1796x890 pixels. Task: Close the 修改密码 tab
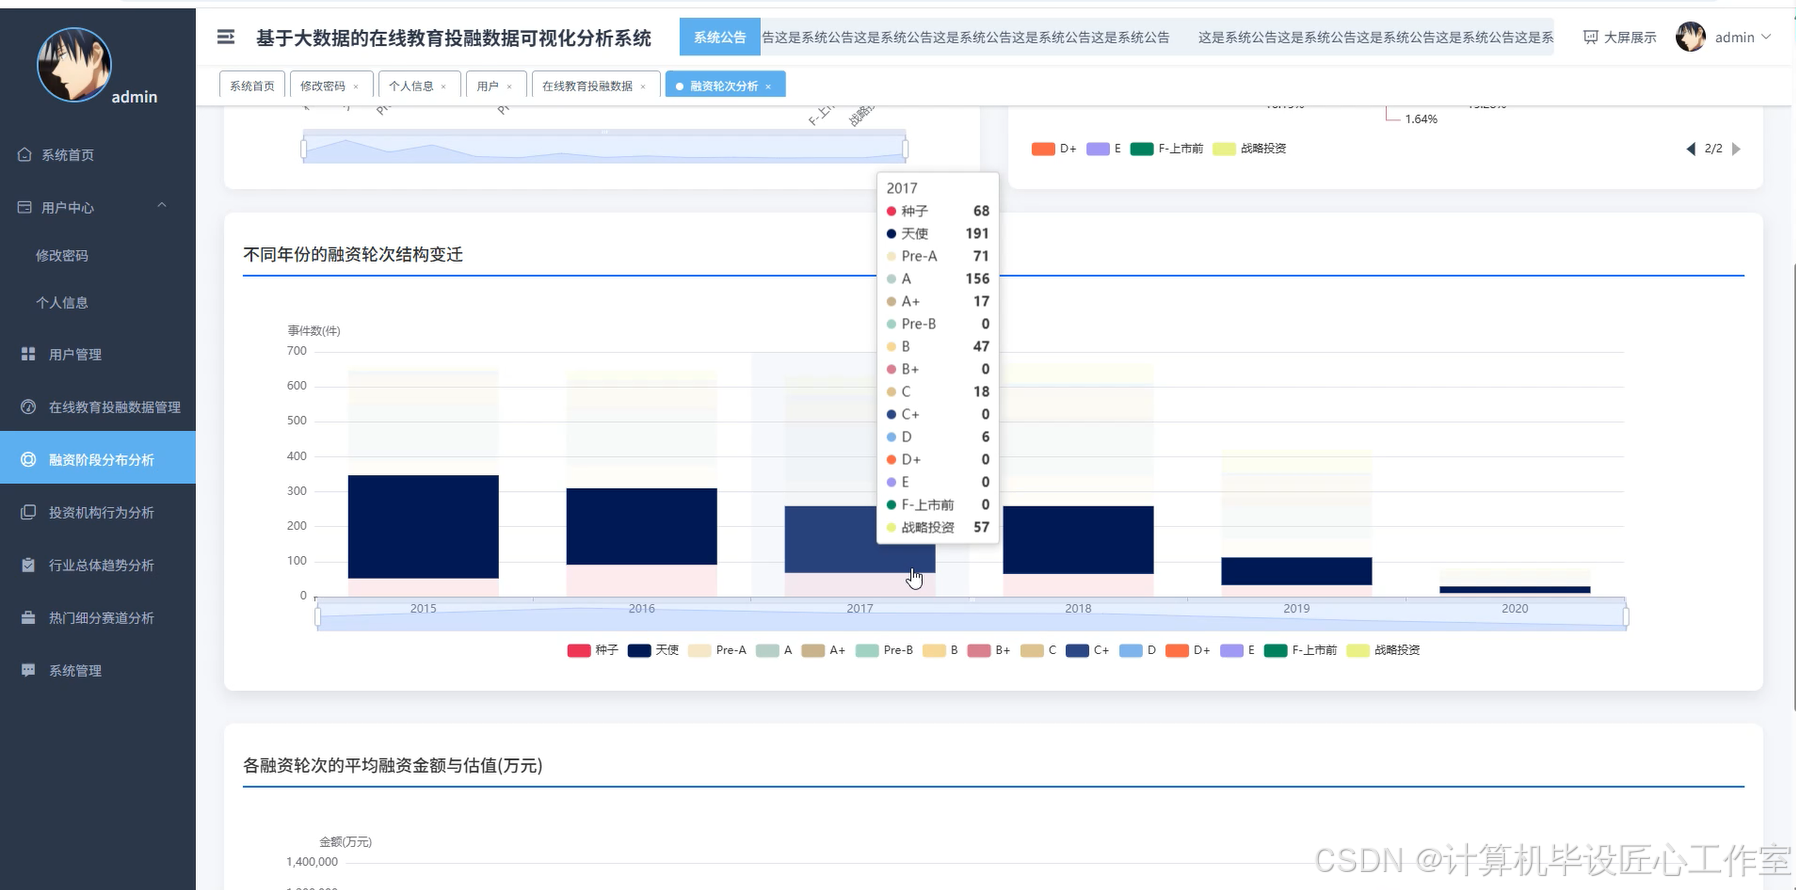356,87
